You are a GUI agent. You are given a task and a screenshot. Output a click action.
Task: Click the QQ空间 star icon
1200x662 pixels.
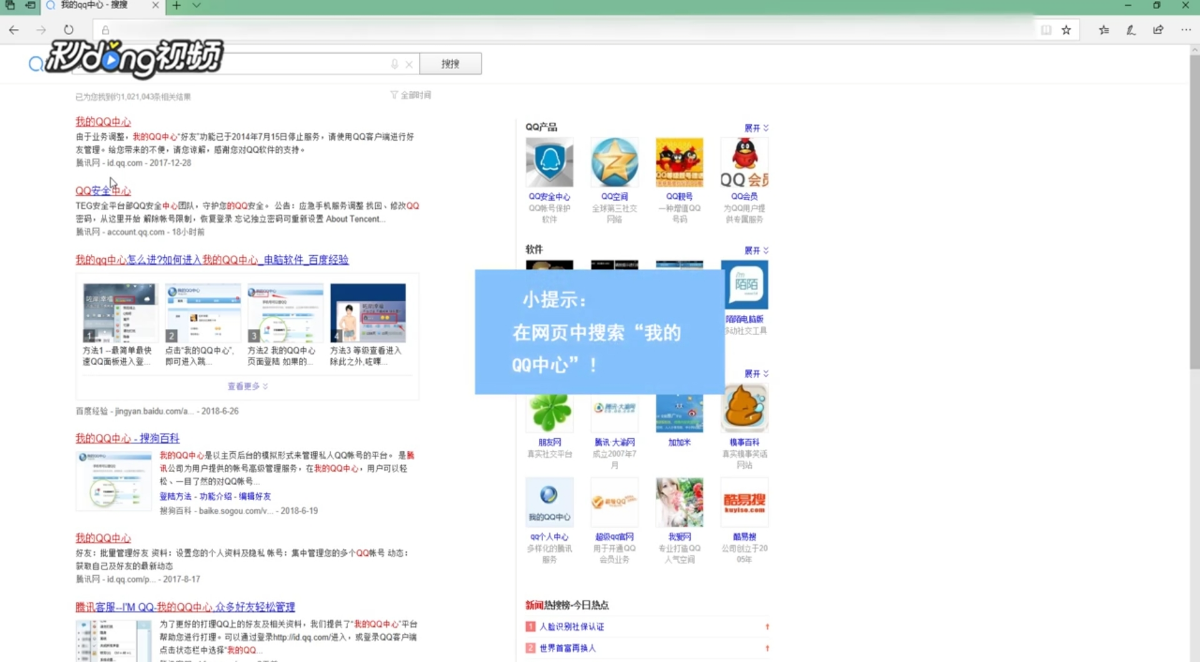pos(614,162)
